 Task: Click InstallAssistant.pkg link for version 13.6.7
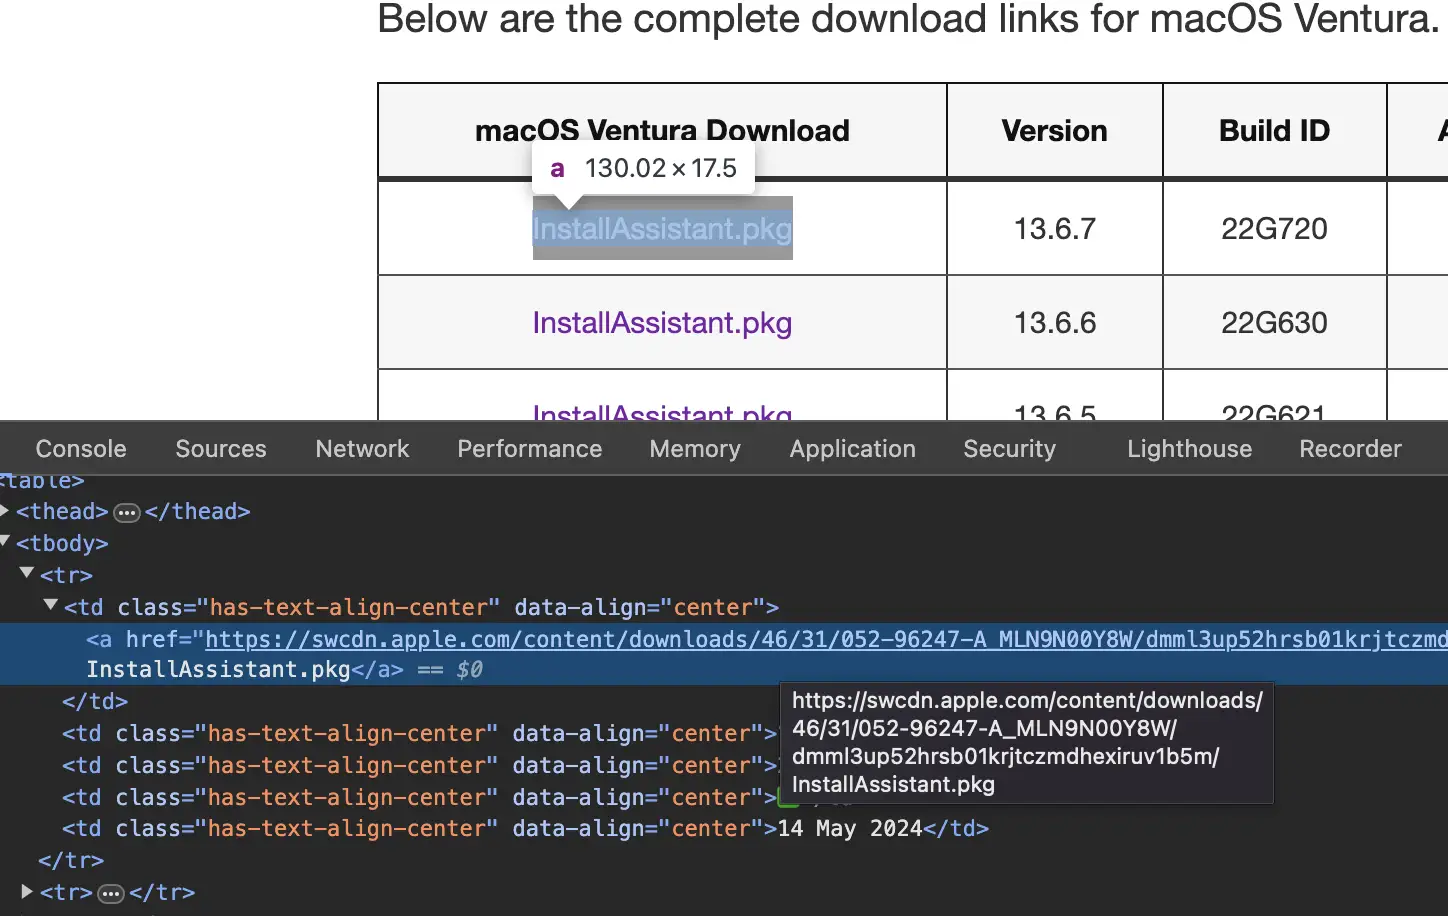[x=662, y=229]
